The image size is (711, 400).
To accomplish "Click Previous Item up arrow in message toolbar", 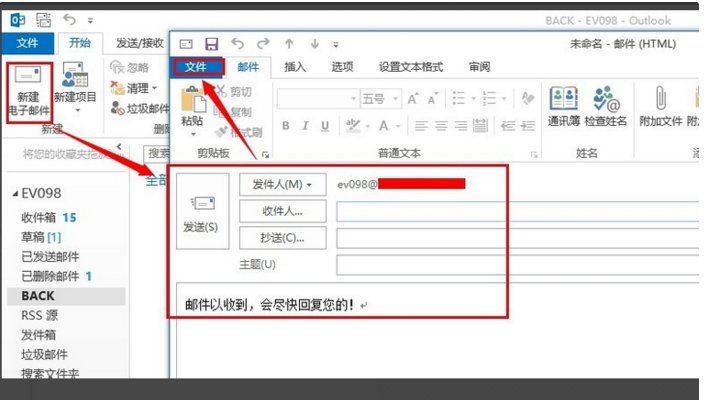I will (x=289, y=44).
